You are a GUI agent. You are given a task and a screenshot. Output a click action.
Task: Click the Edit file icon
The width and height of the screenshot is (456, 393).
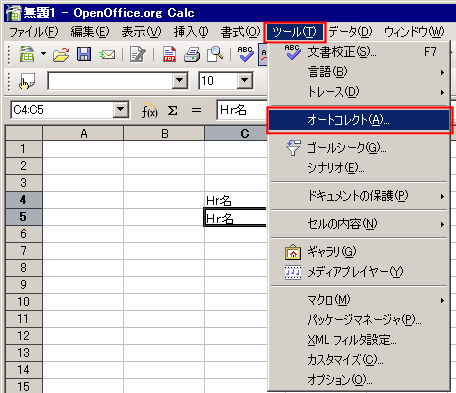(138, 54)
